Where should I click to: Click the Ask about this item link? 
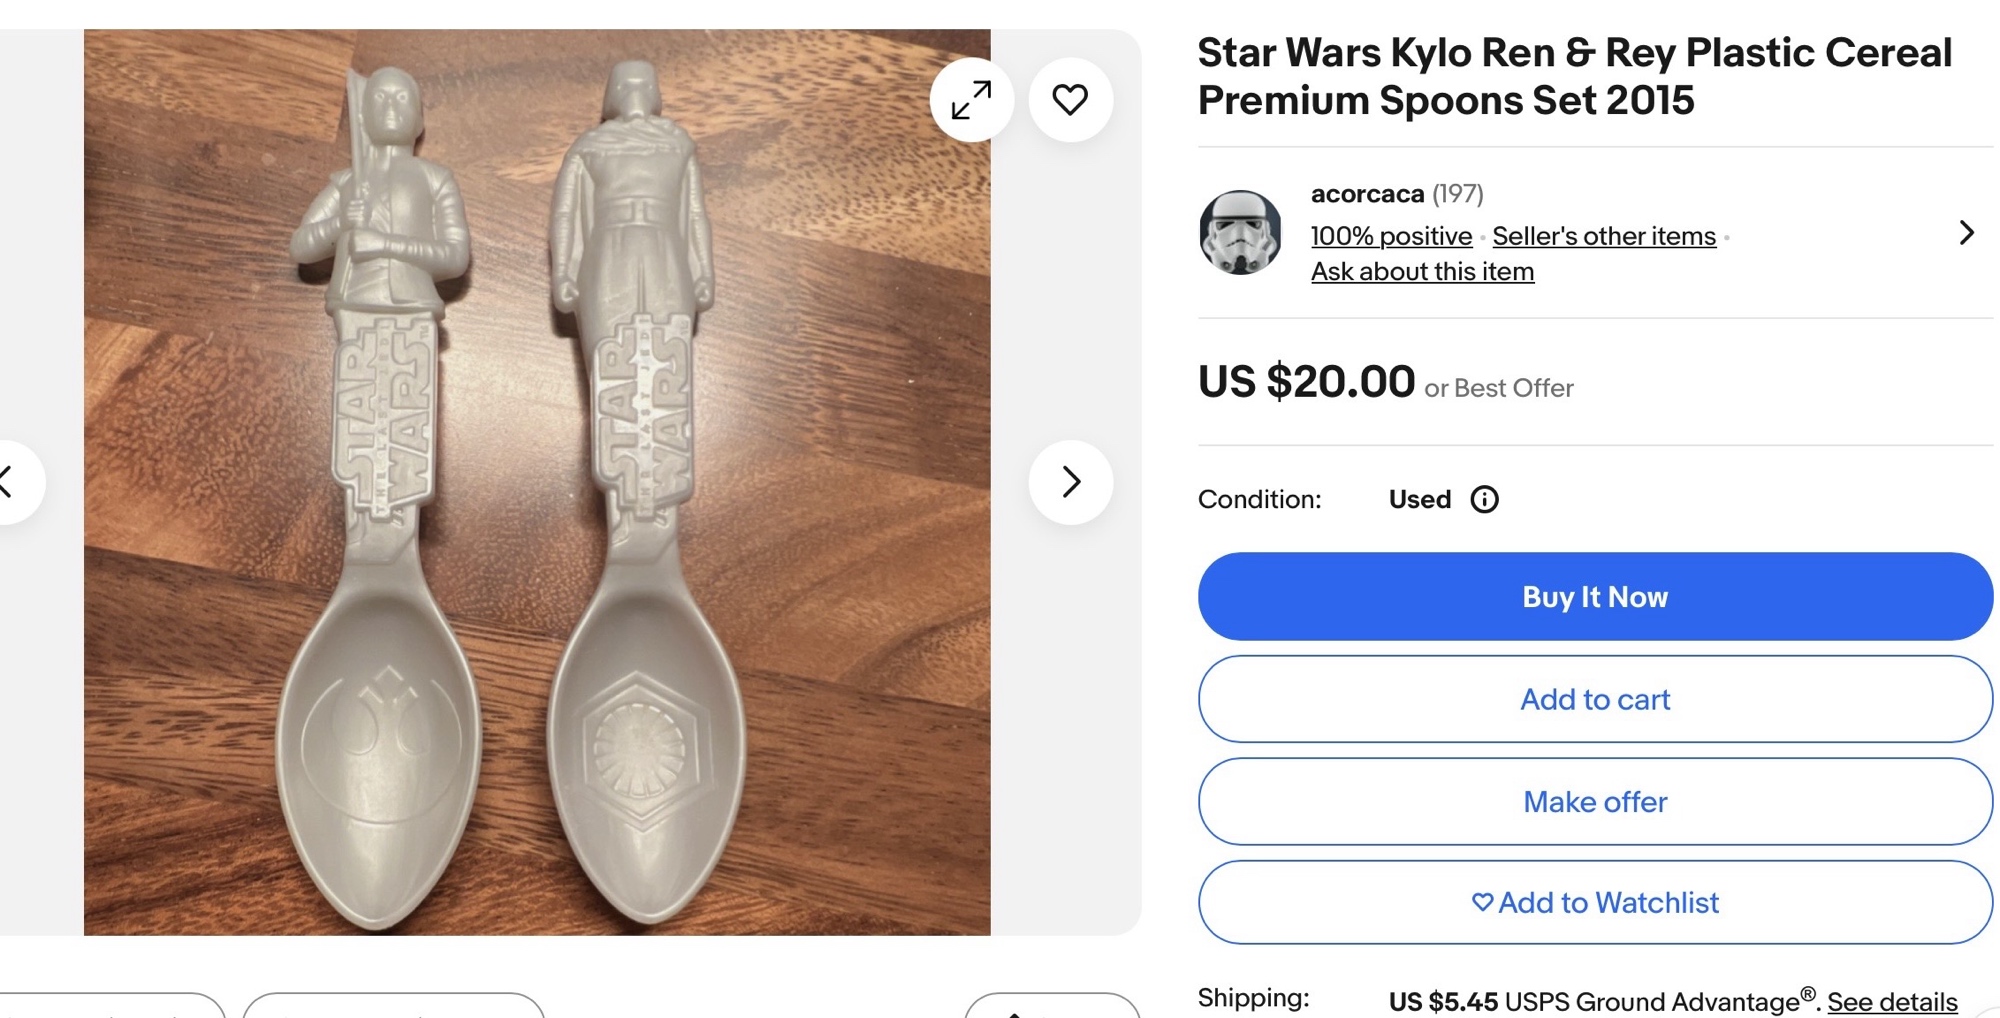tap(1422, 272)
